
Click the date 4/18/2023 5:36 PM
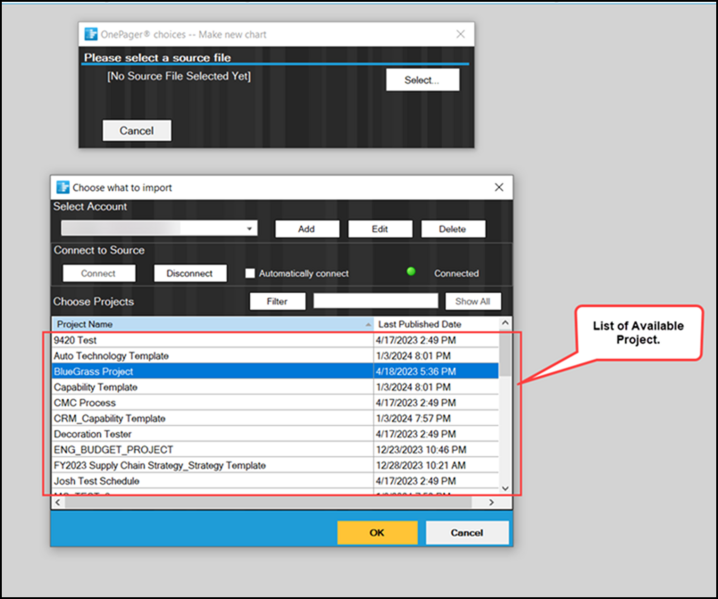(x=416, y=371)
